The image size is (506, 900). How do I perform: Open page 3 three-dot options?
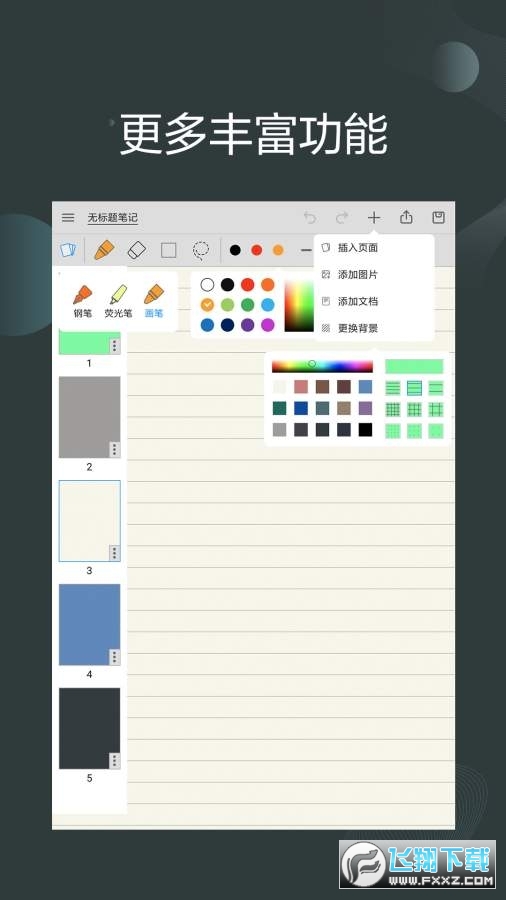(115, 553)
